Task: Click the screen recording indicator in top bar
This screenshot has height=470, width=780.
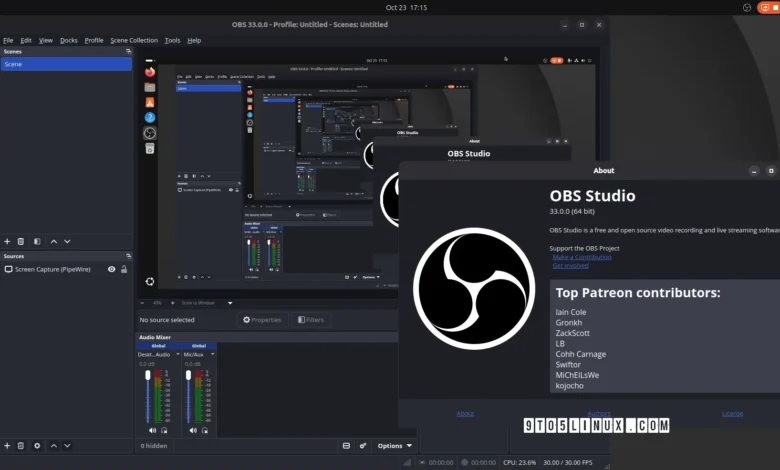Action: click(768, 7)
